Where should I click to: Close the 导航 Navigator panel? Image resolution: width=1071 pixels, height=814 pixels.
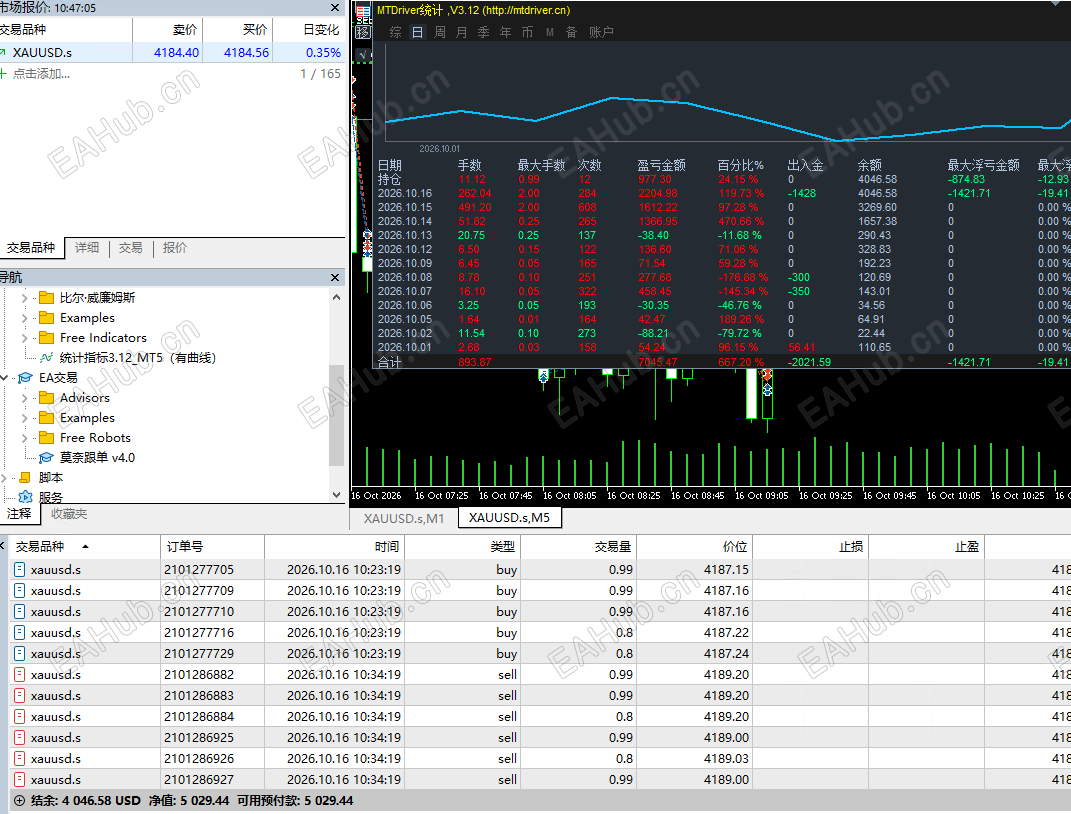click(335, 277)
